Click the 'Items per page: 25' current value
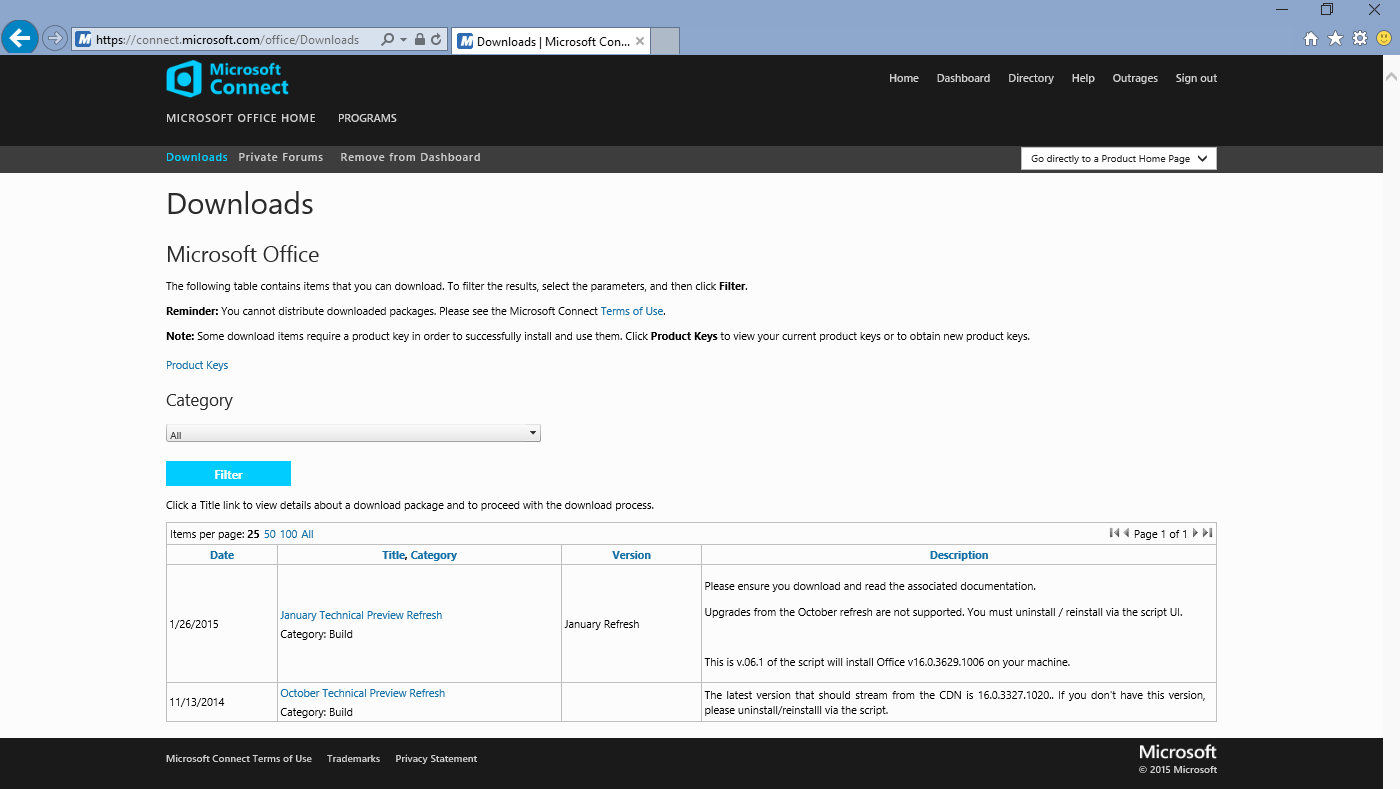 click(253, 534)
